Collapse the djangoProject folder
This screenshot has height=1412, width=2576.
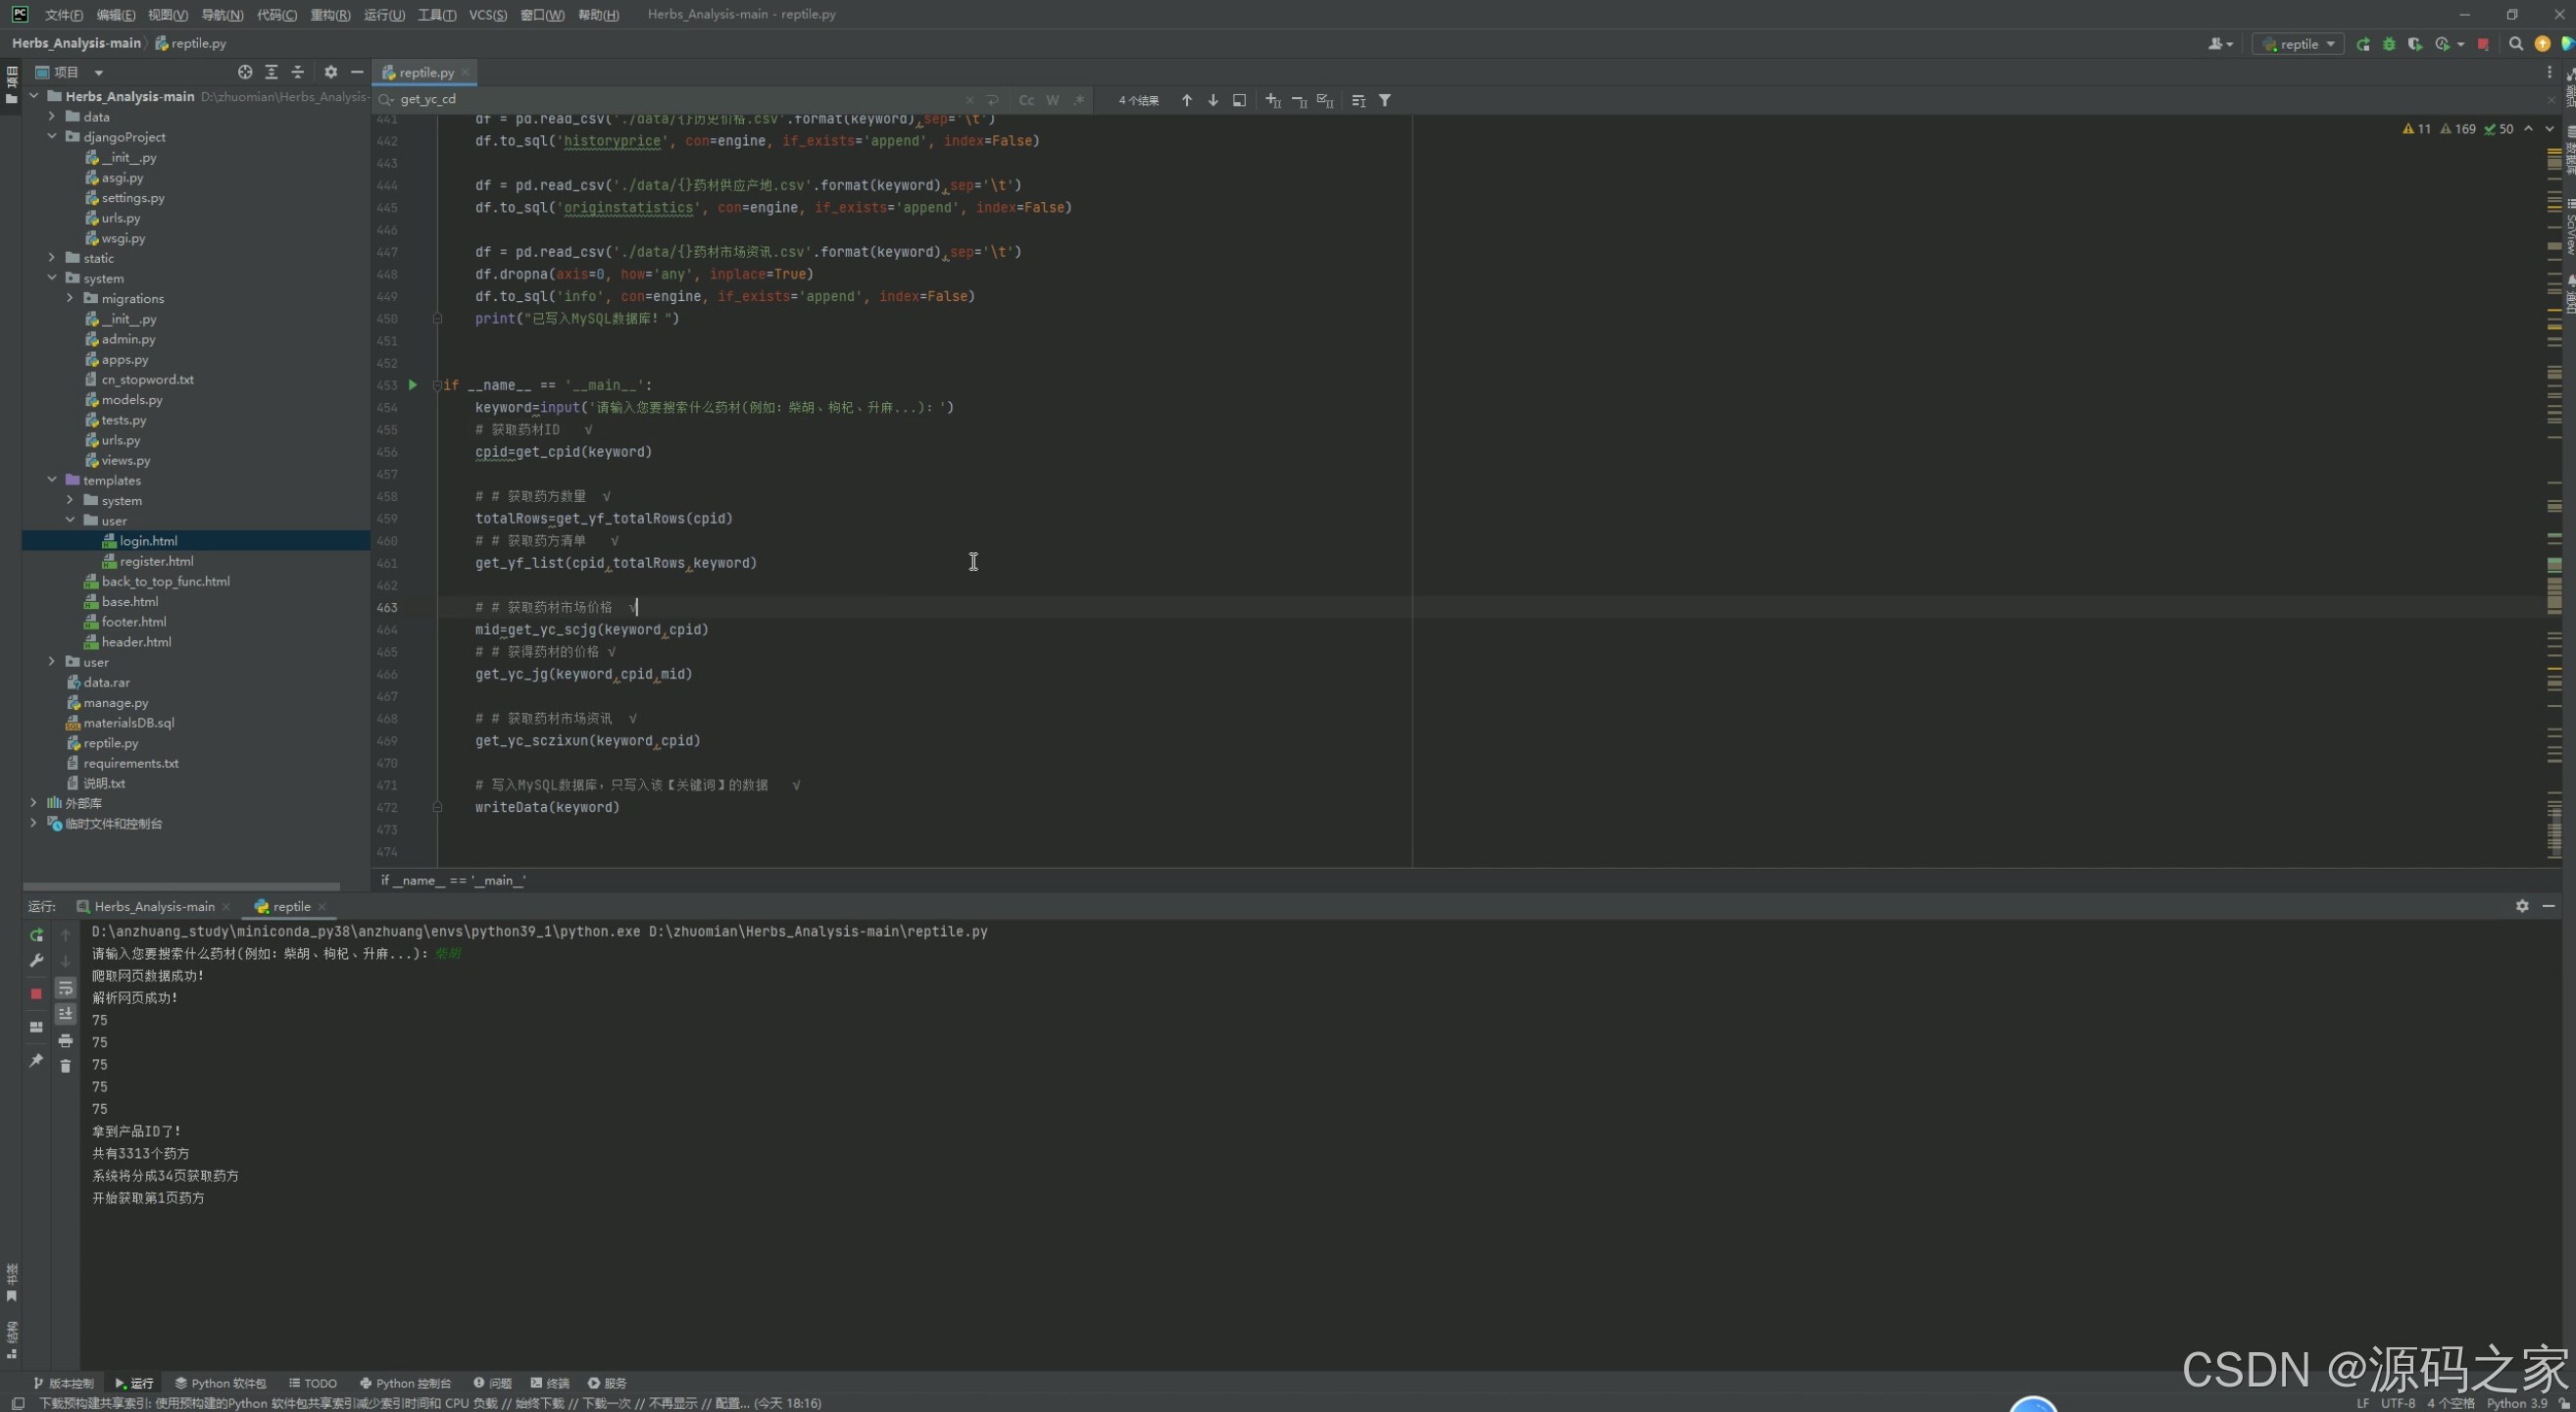(x=52, y=137)
